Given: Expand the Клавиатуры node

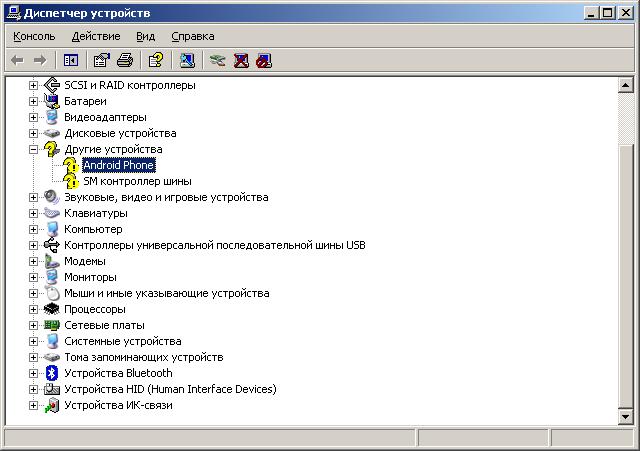Looking at the screenshot, I should click(33, 213).
